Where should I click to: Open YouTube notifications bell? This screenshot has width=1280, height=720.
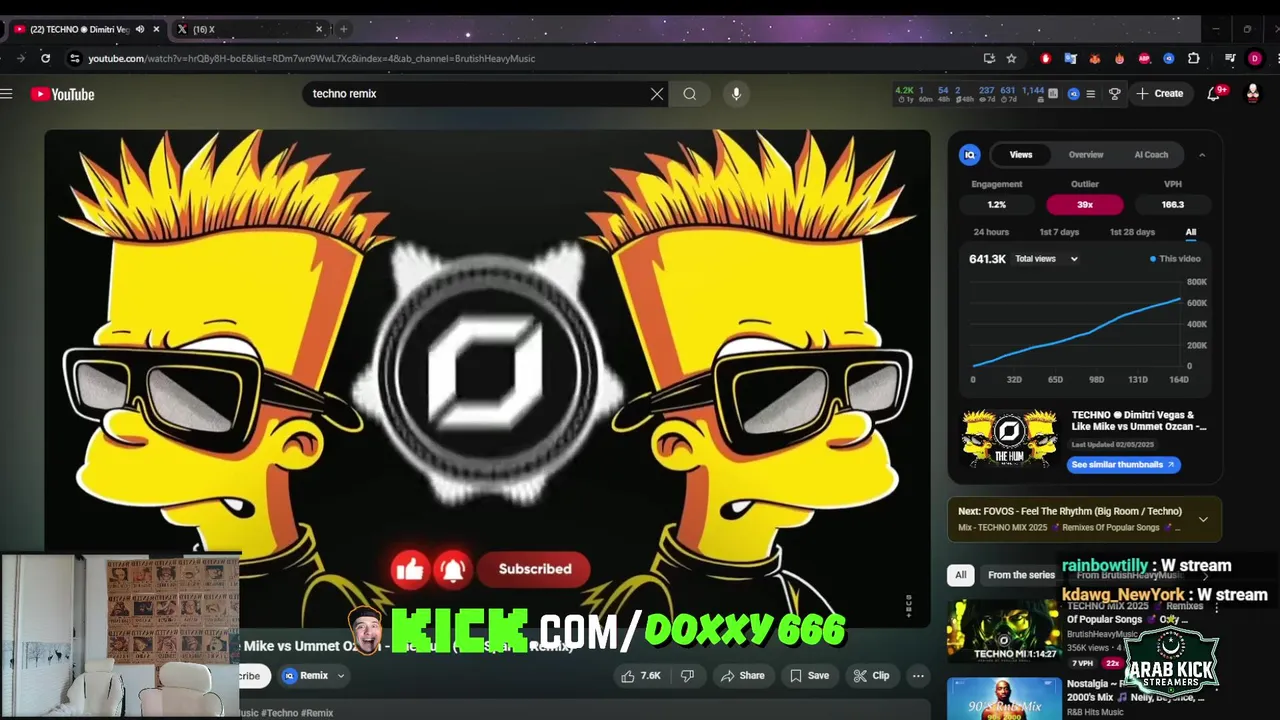pos(1213,94)
